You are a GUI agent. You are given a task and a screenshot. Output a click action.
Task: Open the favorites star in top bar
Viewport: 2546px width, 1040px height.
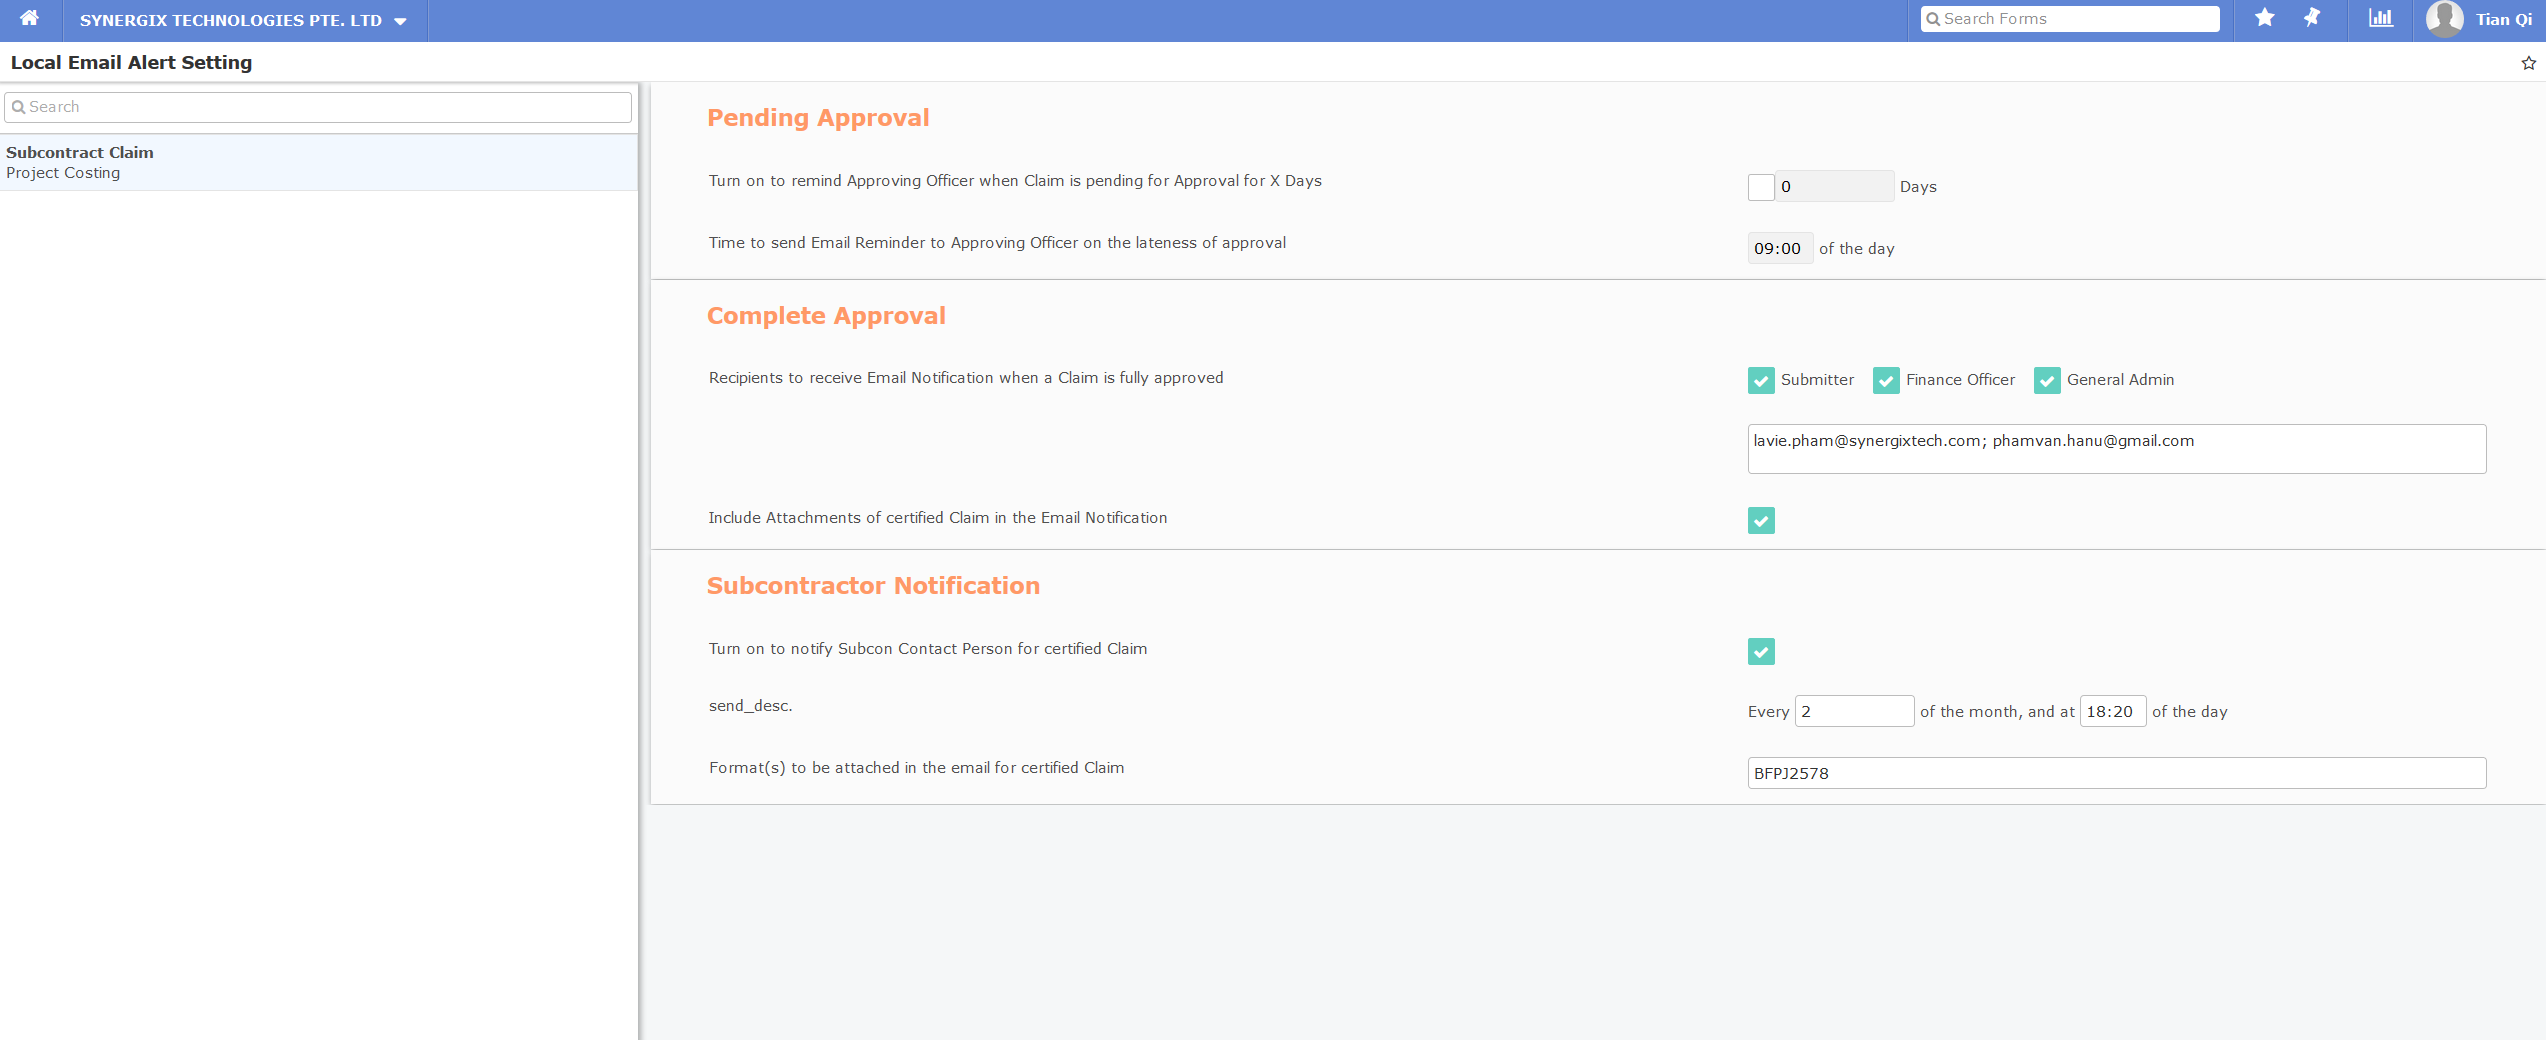2264,18
